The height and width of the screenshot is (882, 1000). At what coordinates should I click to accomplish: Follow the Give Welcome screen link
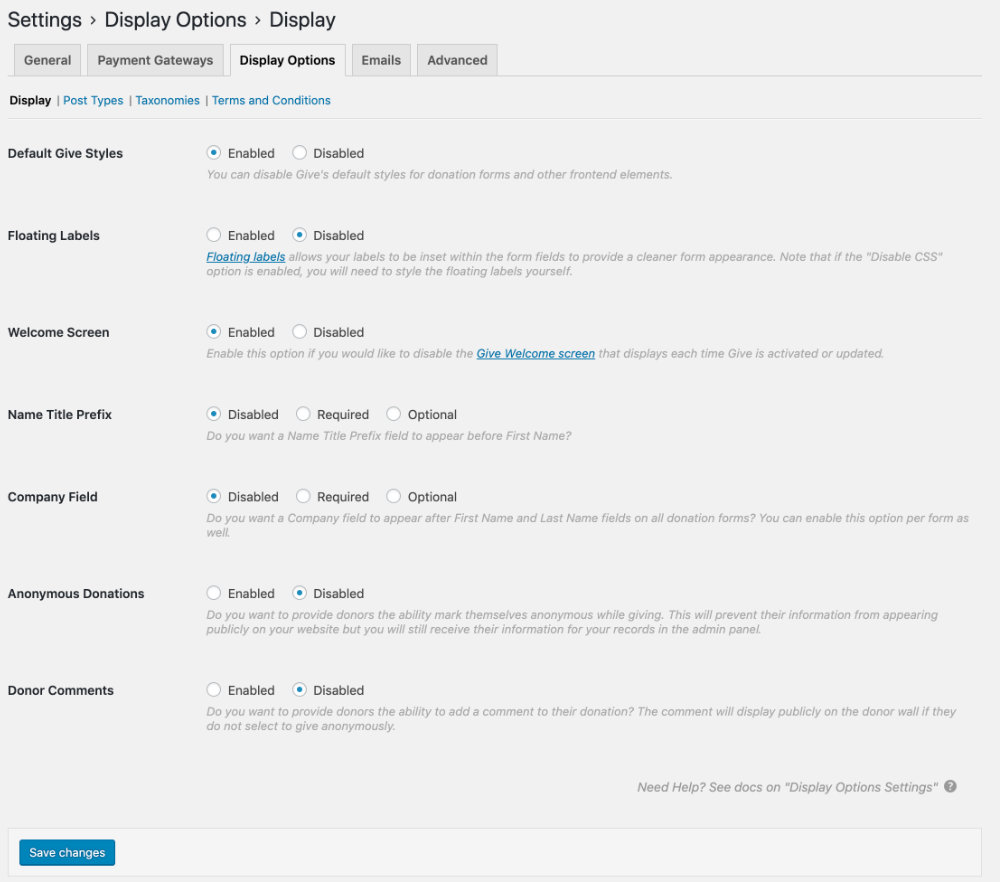tap(536, 353)
